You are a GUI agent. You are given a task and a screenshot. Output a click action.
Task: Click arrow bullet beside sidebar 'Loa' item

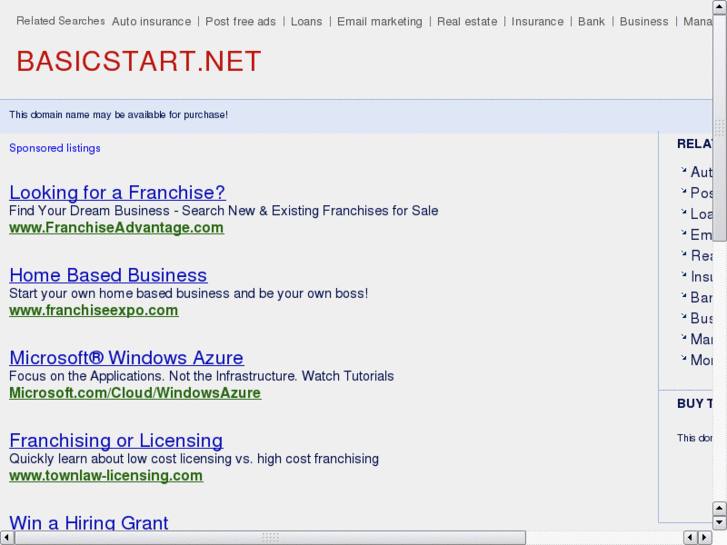(x=683, y=212)
